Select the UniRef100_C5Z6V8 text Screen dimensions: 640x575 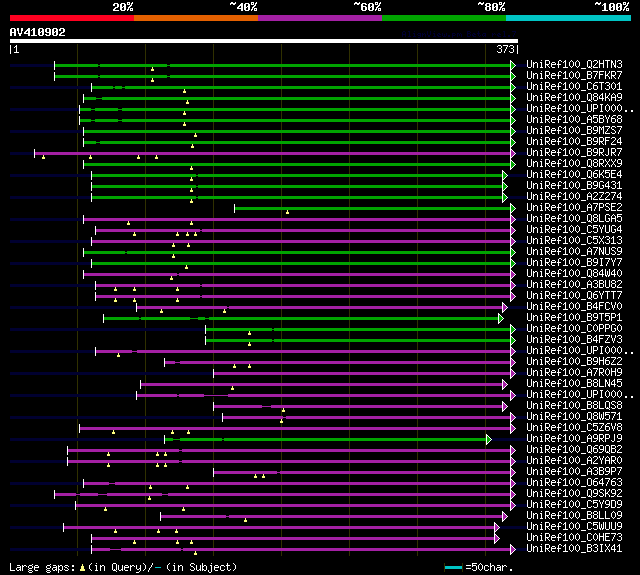pos(574,428)
